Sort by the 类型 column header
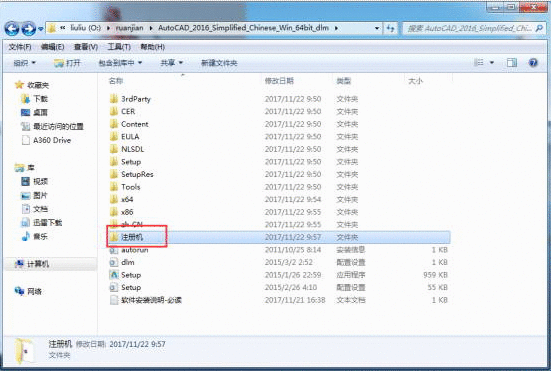 344,81
